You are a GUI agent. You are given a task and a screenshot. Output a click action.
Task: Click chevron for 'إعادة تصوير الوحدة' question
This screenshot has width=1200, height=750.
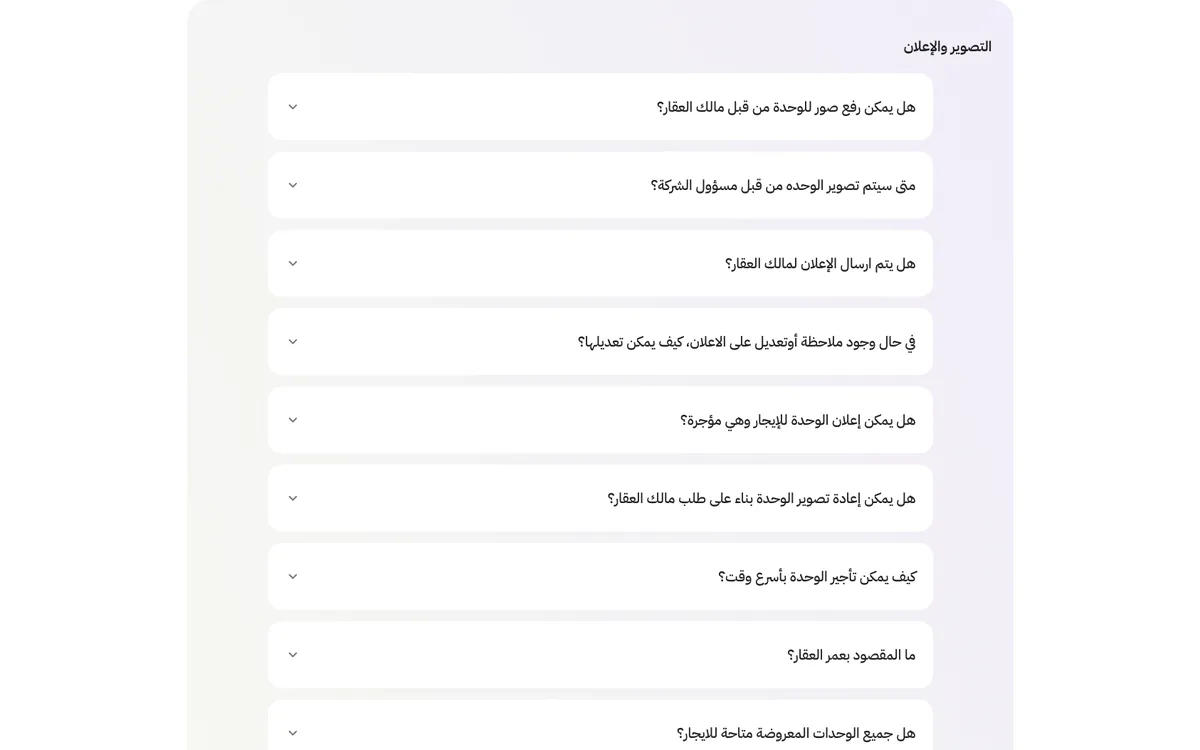(293, 498)
